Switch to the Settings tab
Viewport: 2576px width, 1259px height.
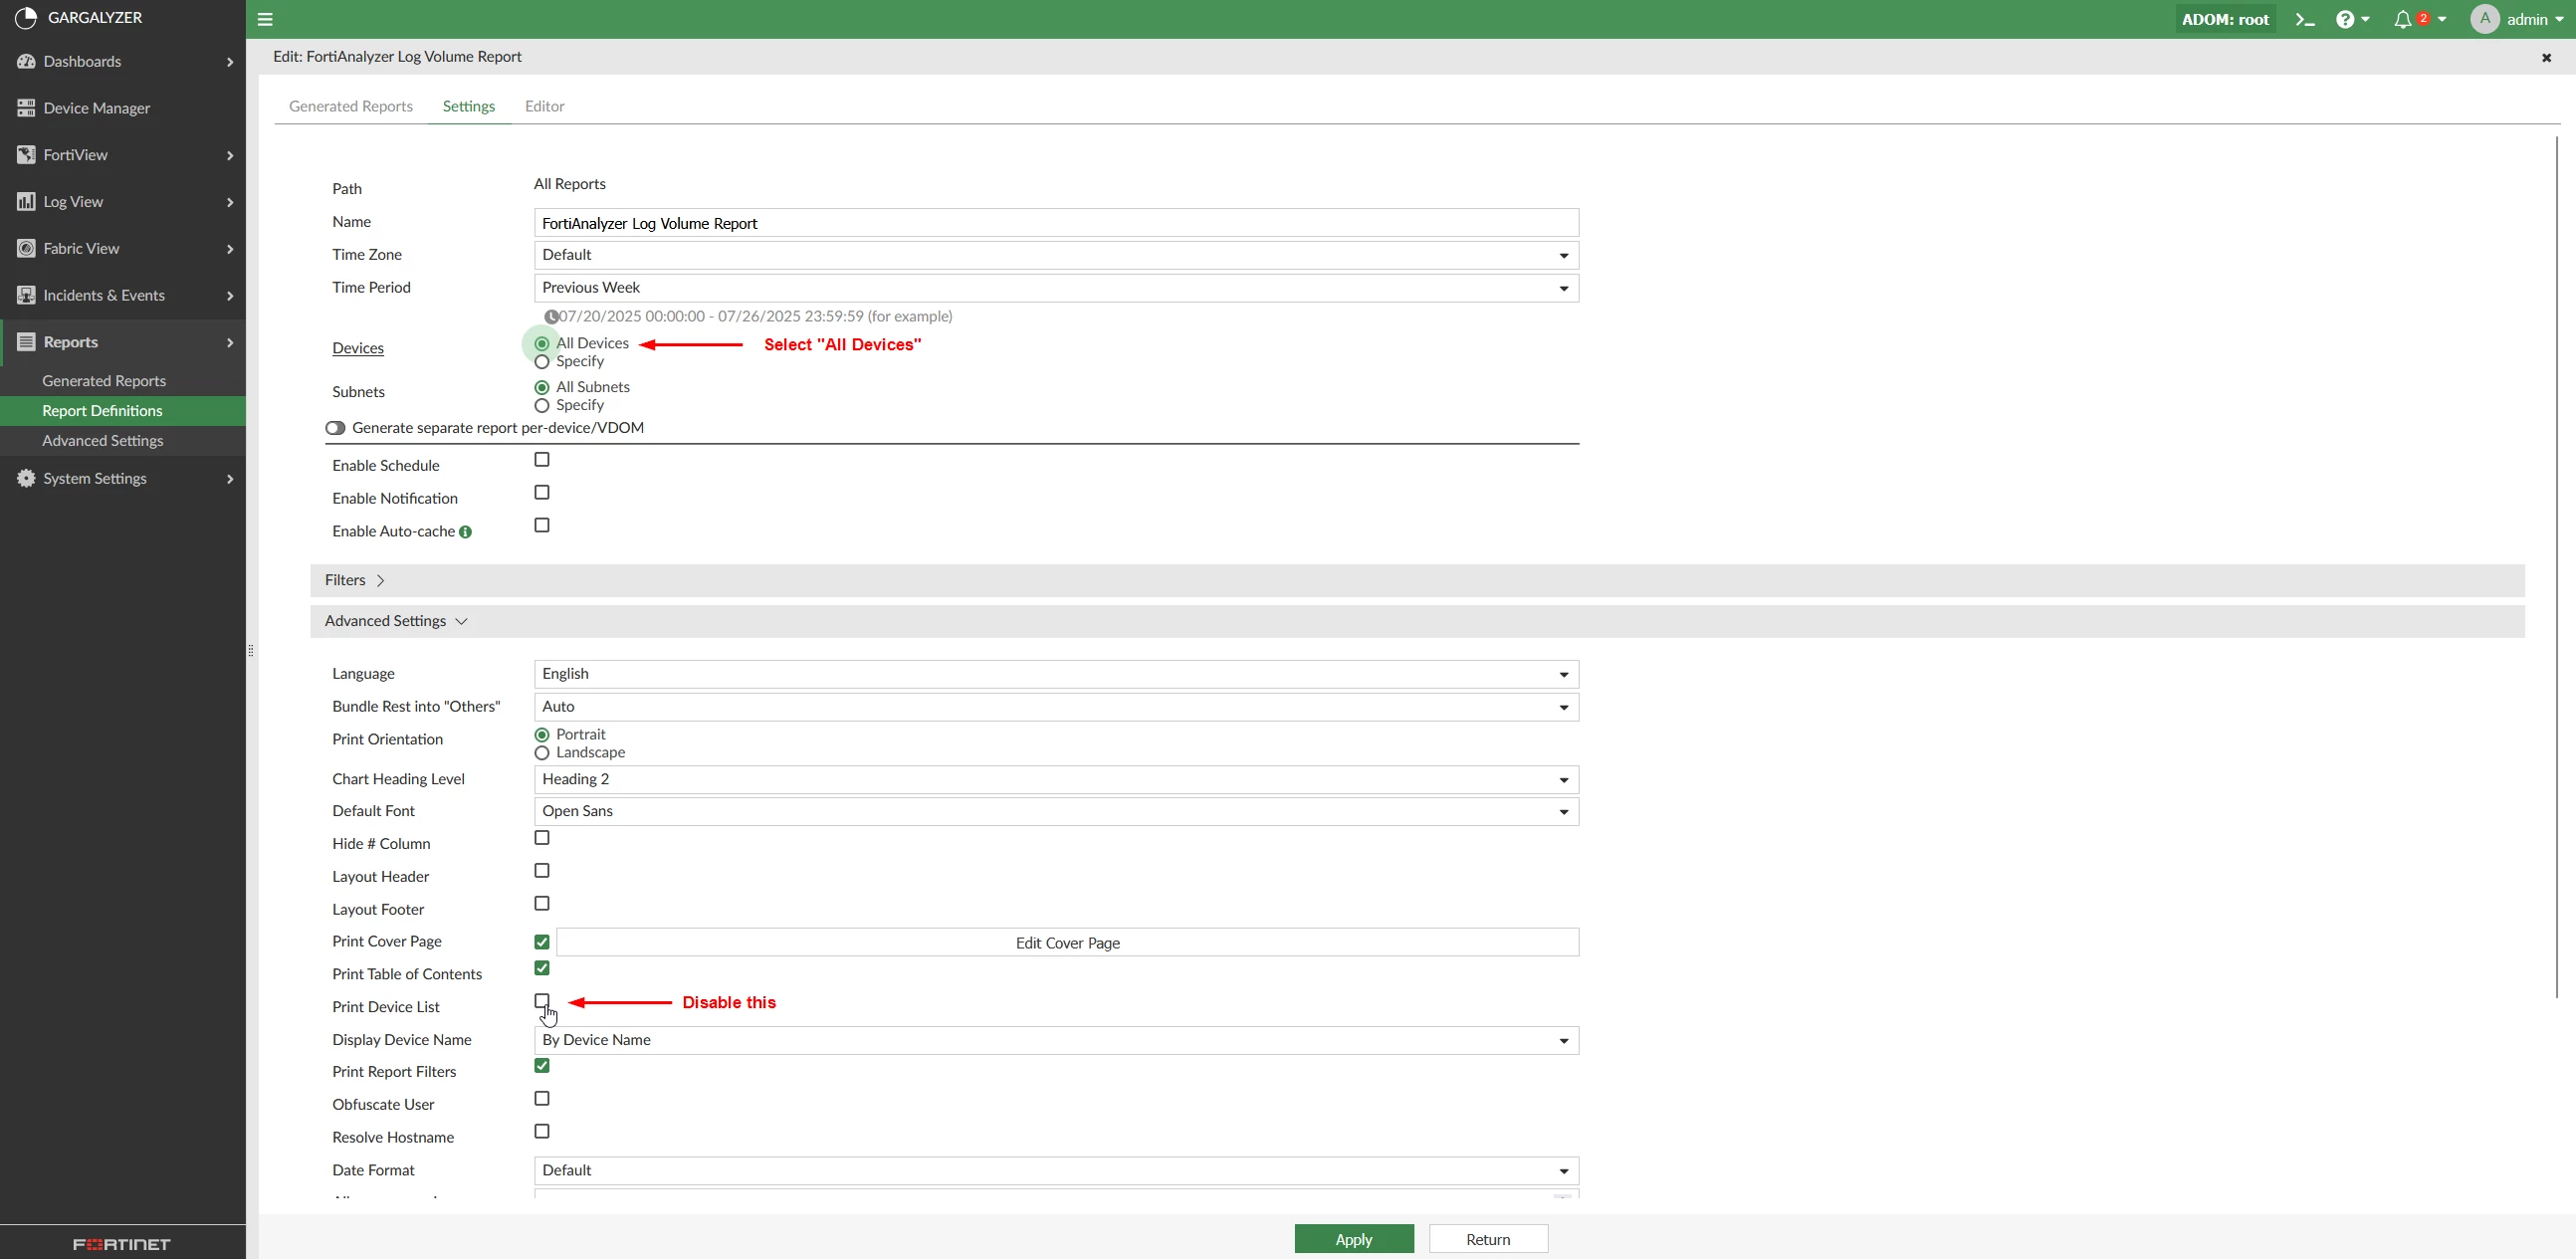pos(469,106)
